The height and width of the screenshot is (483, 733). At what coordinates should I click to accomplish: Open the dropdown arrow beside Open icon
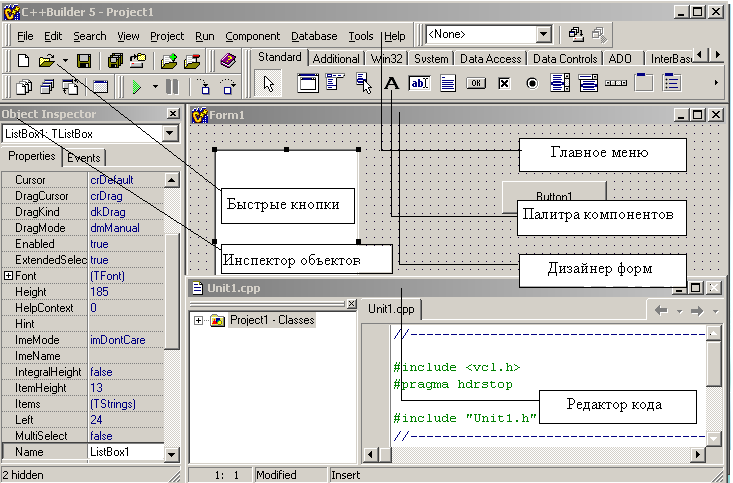(x=65, y=61)
